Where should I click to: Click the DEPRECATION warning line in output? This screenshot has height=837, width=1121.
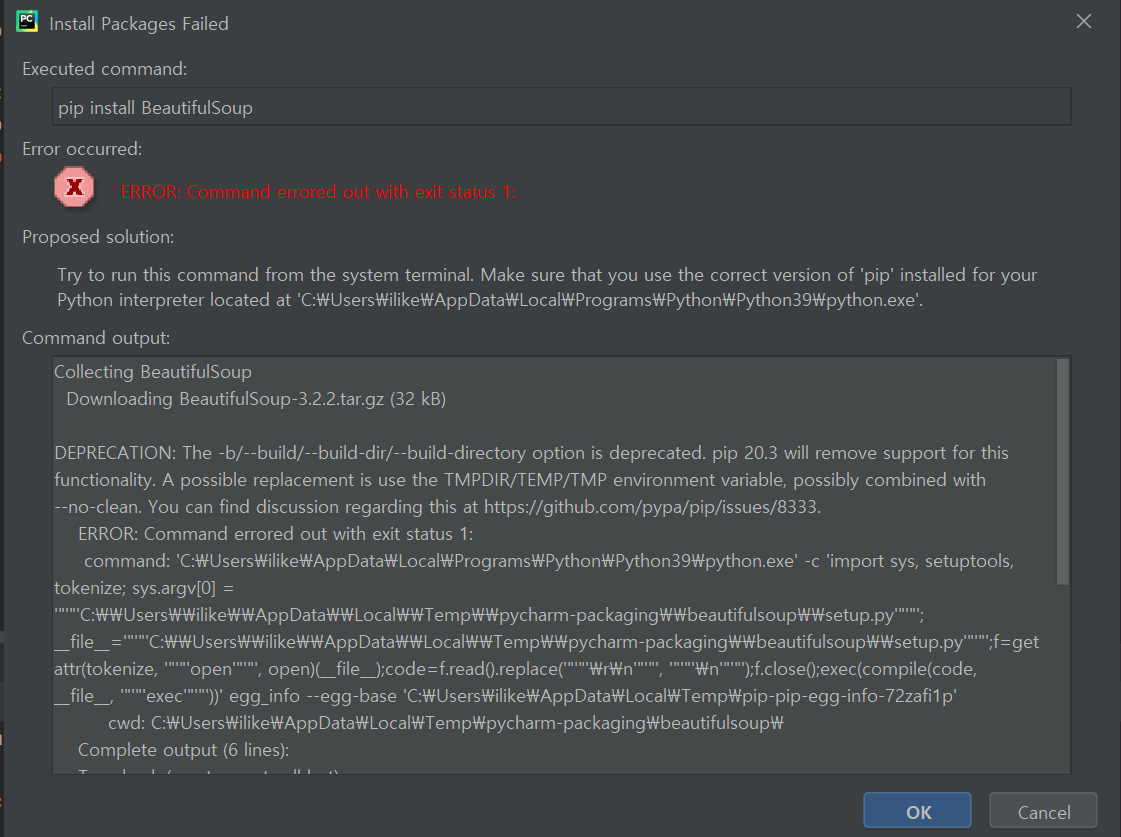coord(530,453)
